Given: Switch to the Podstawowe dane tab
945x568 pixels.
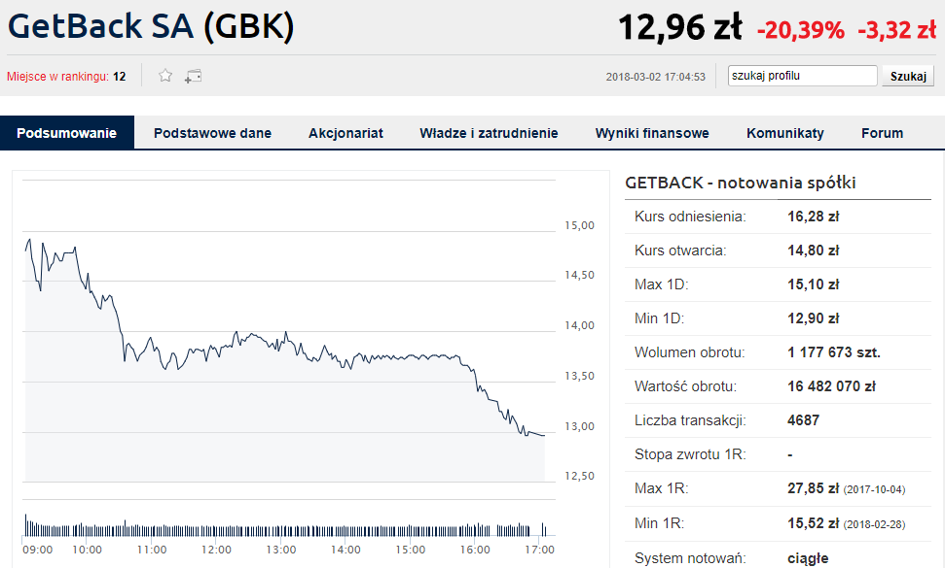Looking at the screenshot, I should point(212,133).
